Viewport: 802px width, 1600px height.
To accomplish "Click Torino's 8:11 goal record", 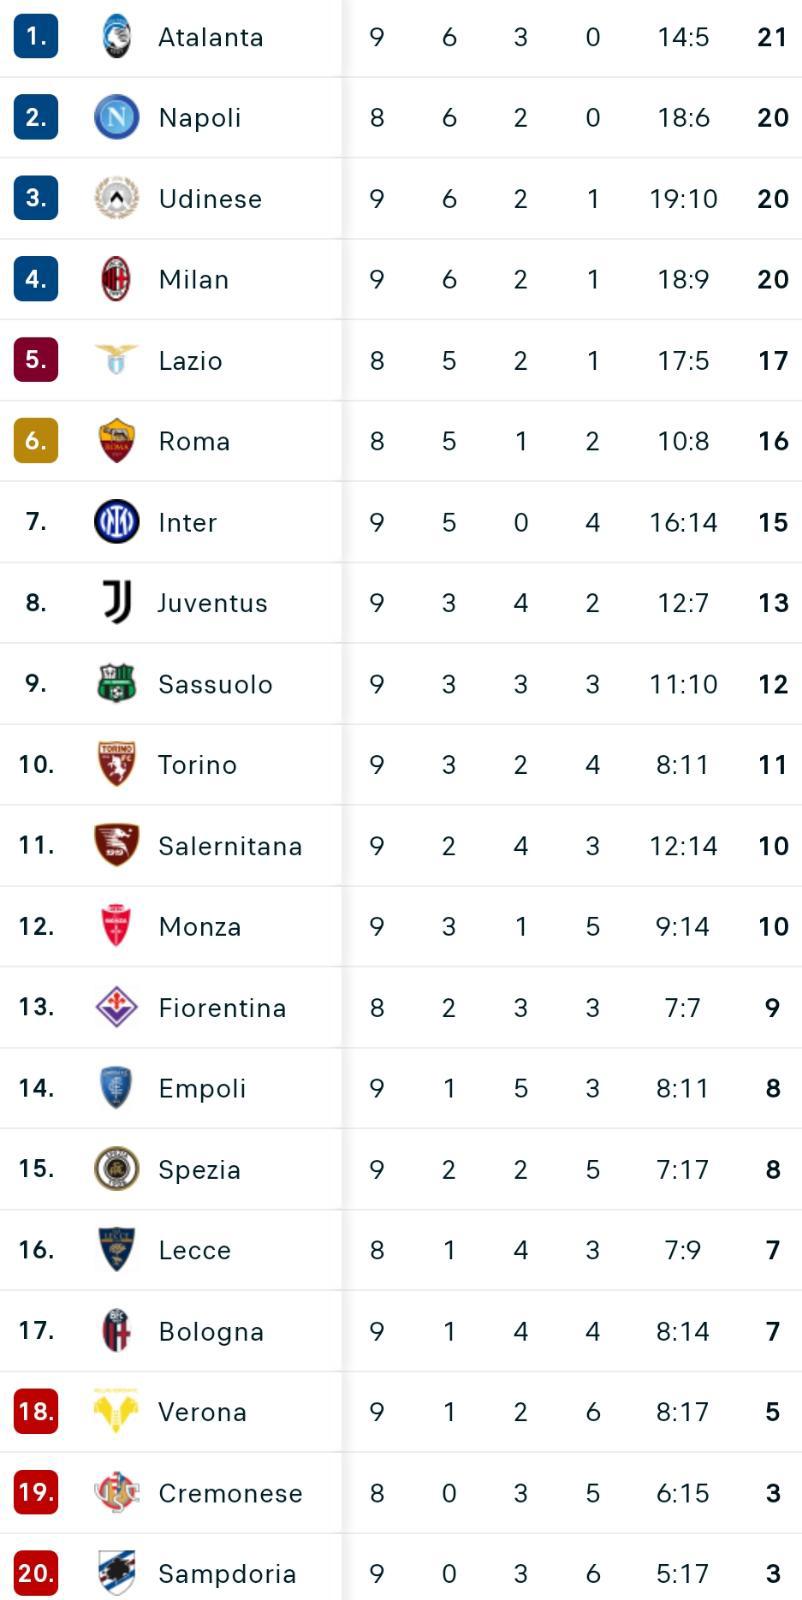I will [x=683, y=765].
